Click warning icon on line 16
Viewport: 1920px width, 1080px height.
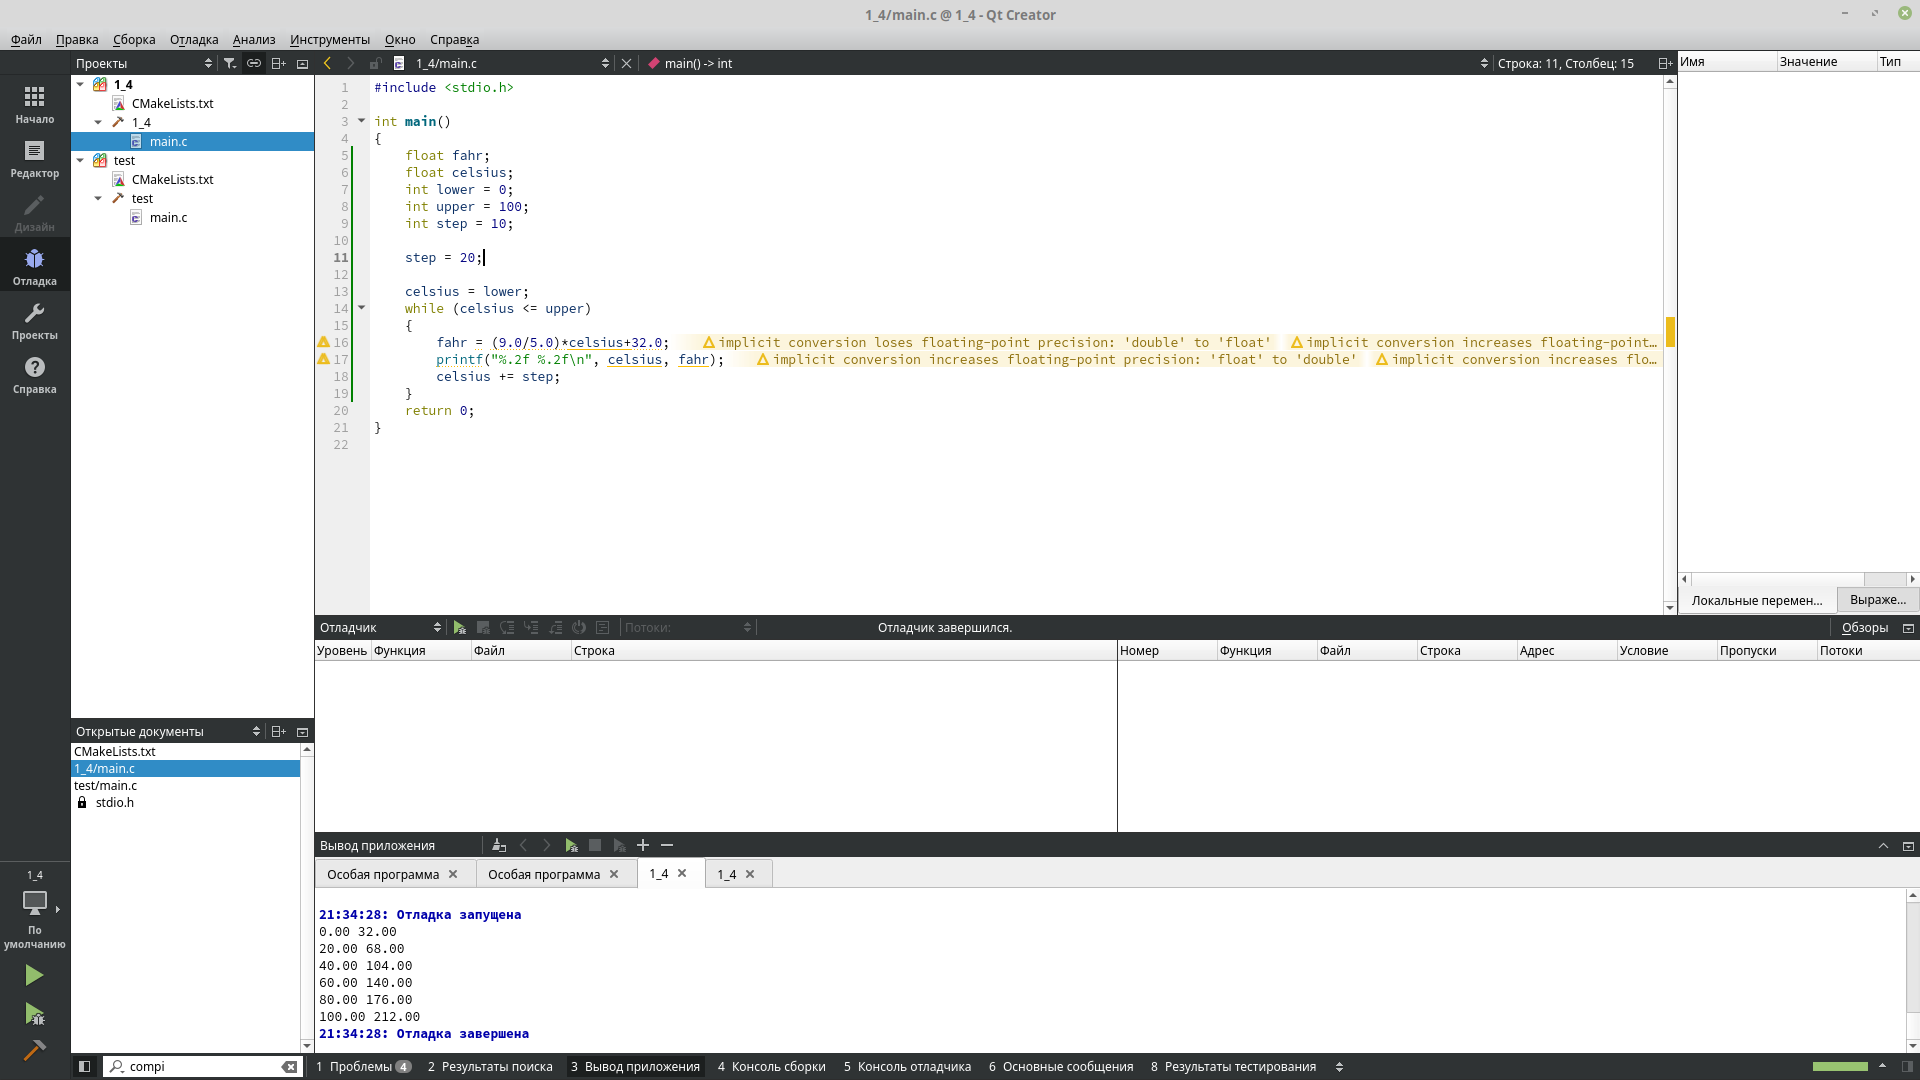tap(323, 342)
